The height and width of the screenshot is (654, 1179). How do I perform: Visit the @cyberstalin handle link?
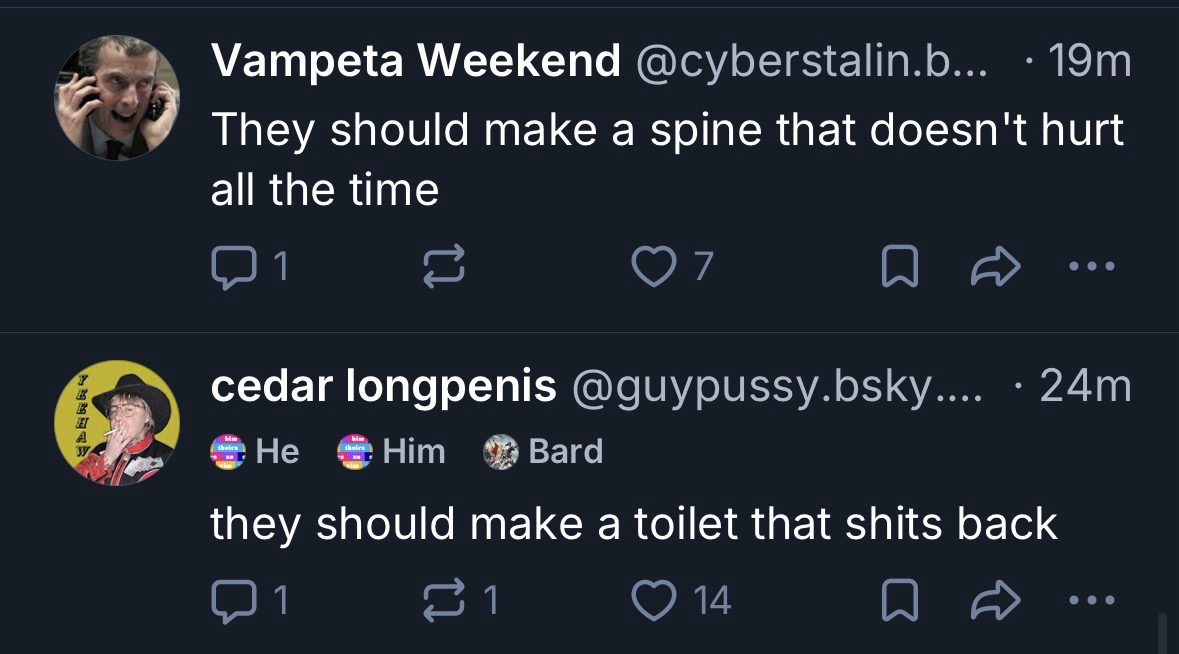click(808, 63)
